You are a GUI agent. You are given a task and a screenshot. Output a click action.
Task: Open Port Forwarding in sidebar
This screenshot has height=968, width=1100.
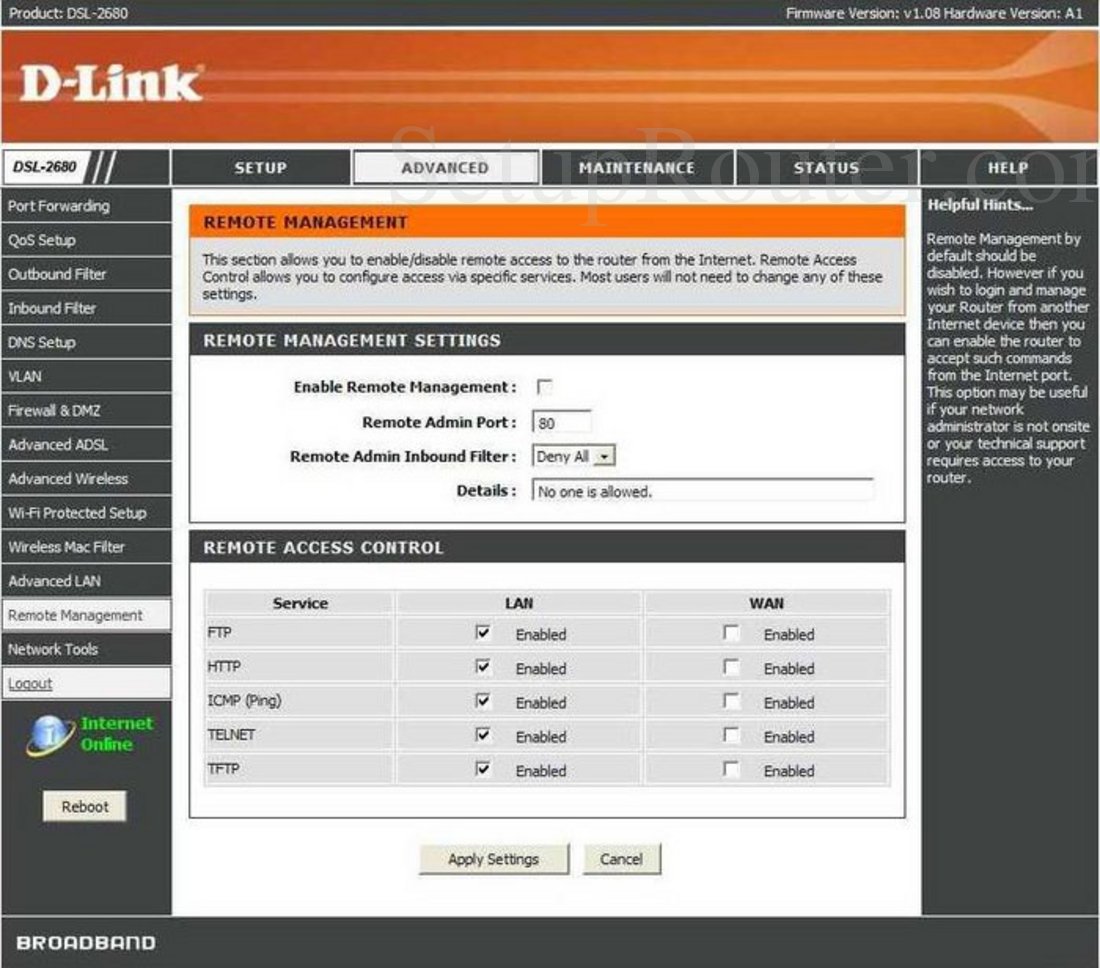[86, 206]
